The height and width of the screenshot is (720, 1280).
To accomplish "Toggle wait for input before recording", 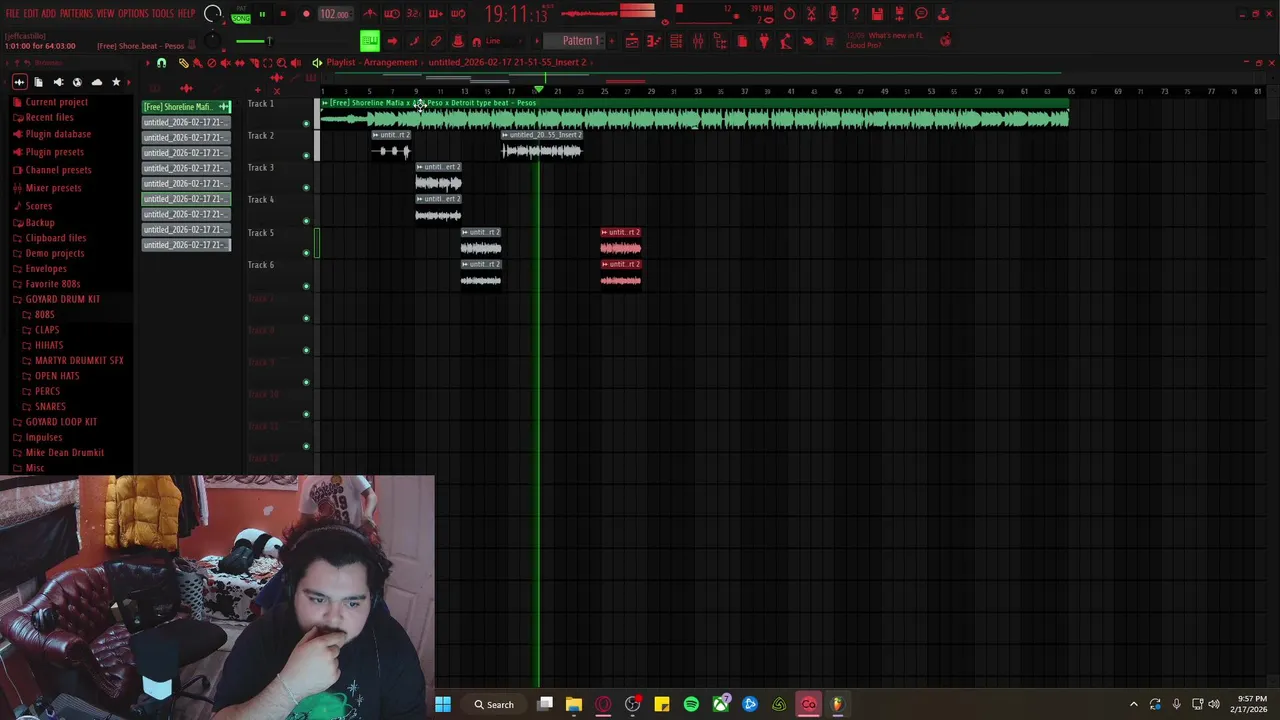I will [x=392, y=14].
